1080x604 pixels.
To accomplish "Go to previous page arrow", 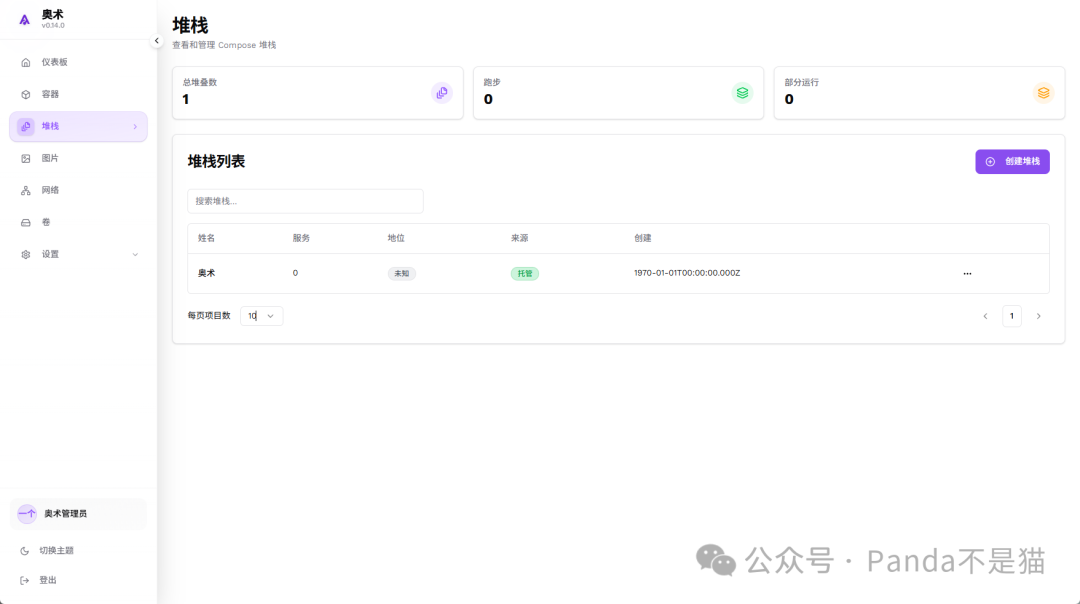I will (985, 316).
